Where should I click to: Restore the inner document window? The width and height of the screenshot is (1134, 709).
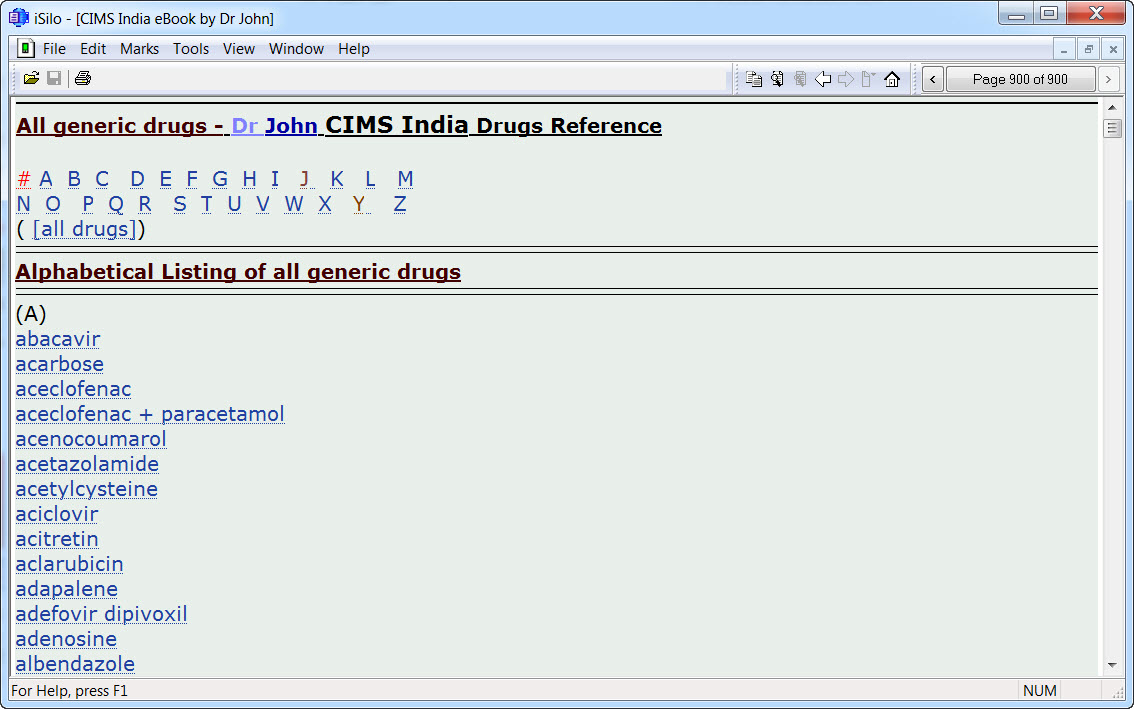1088,50
